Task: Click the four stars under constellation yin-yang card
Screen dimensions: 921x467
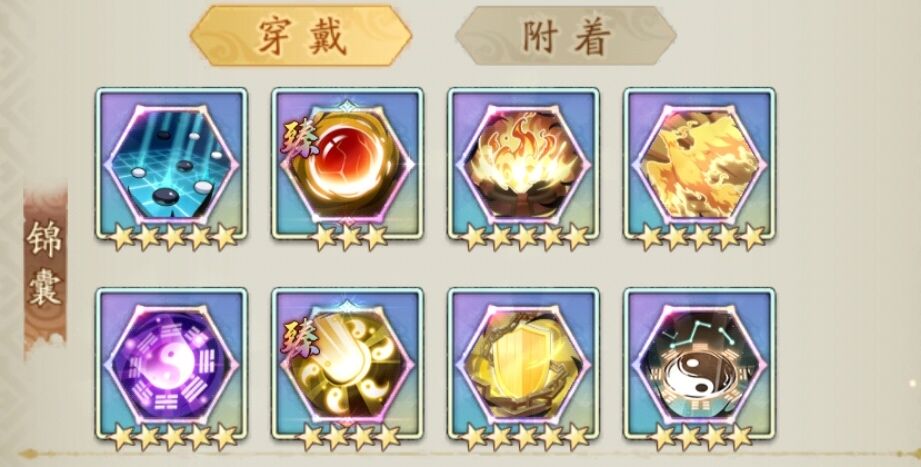Action: [x=701, y=436]
